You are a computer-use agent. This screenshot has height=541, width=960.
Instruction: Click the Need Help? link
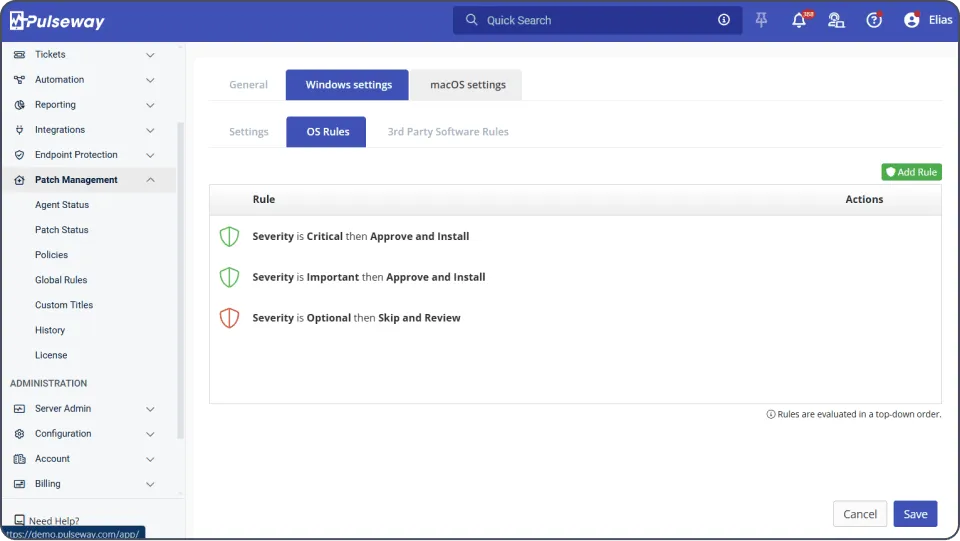[x=54, y=521]
